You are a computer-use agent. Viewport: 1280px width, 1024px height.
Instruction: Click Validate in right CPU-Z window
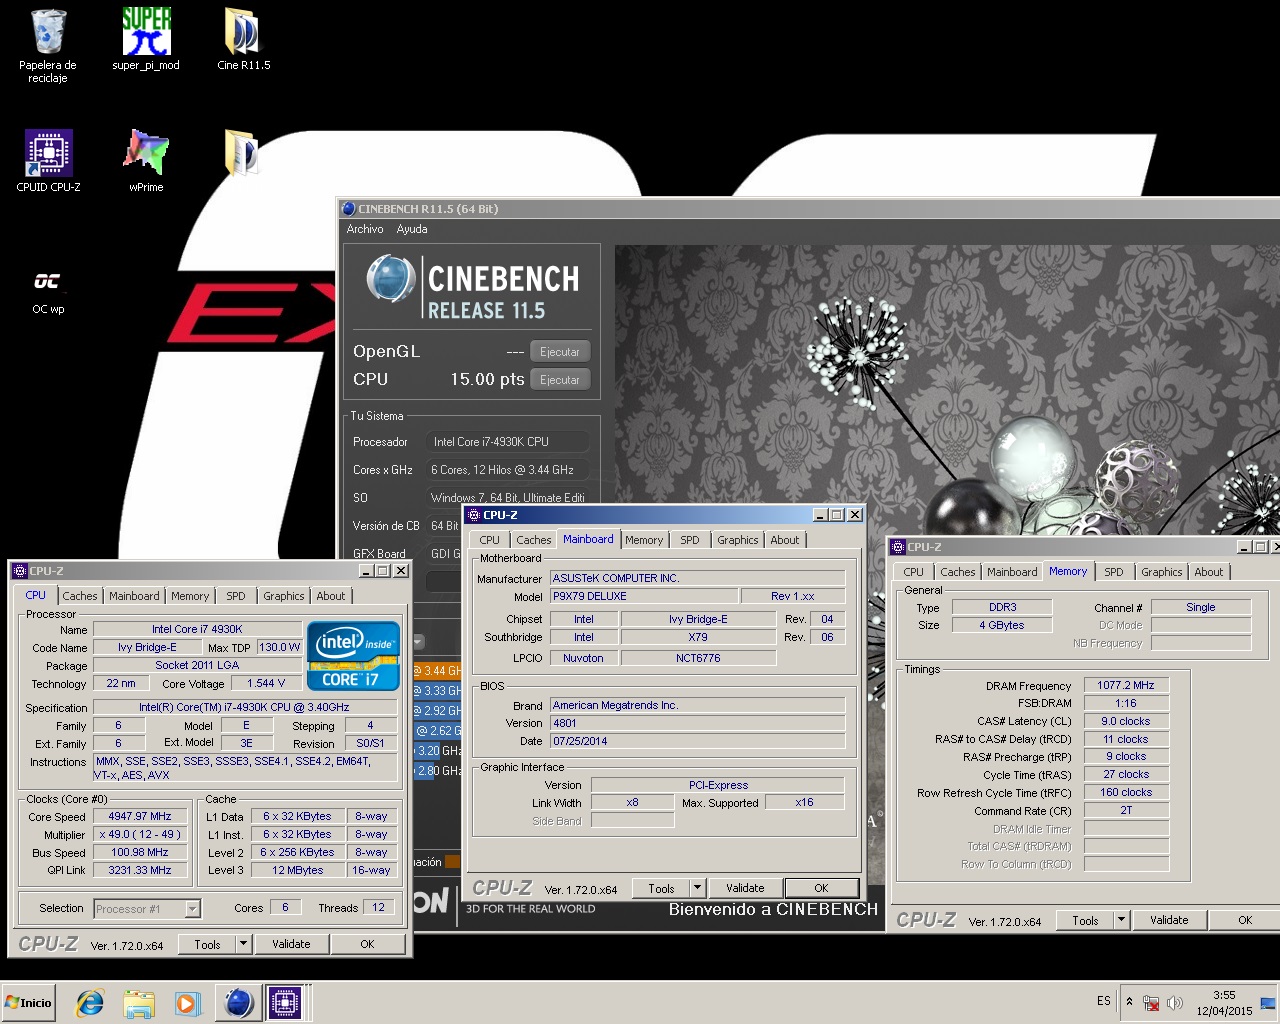click(1169, 920)
